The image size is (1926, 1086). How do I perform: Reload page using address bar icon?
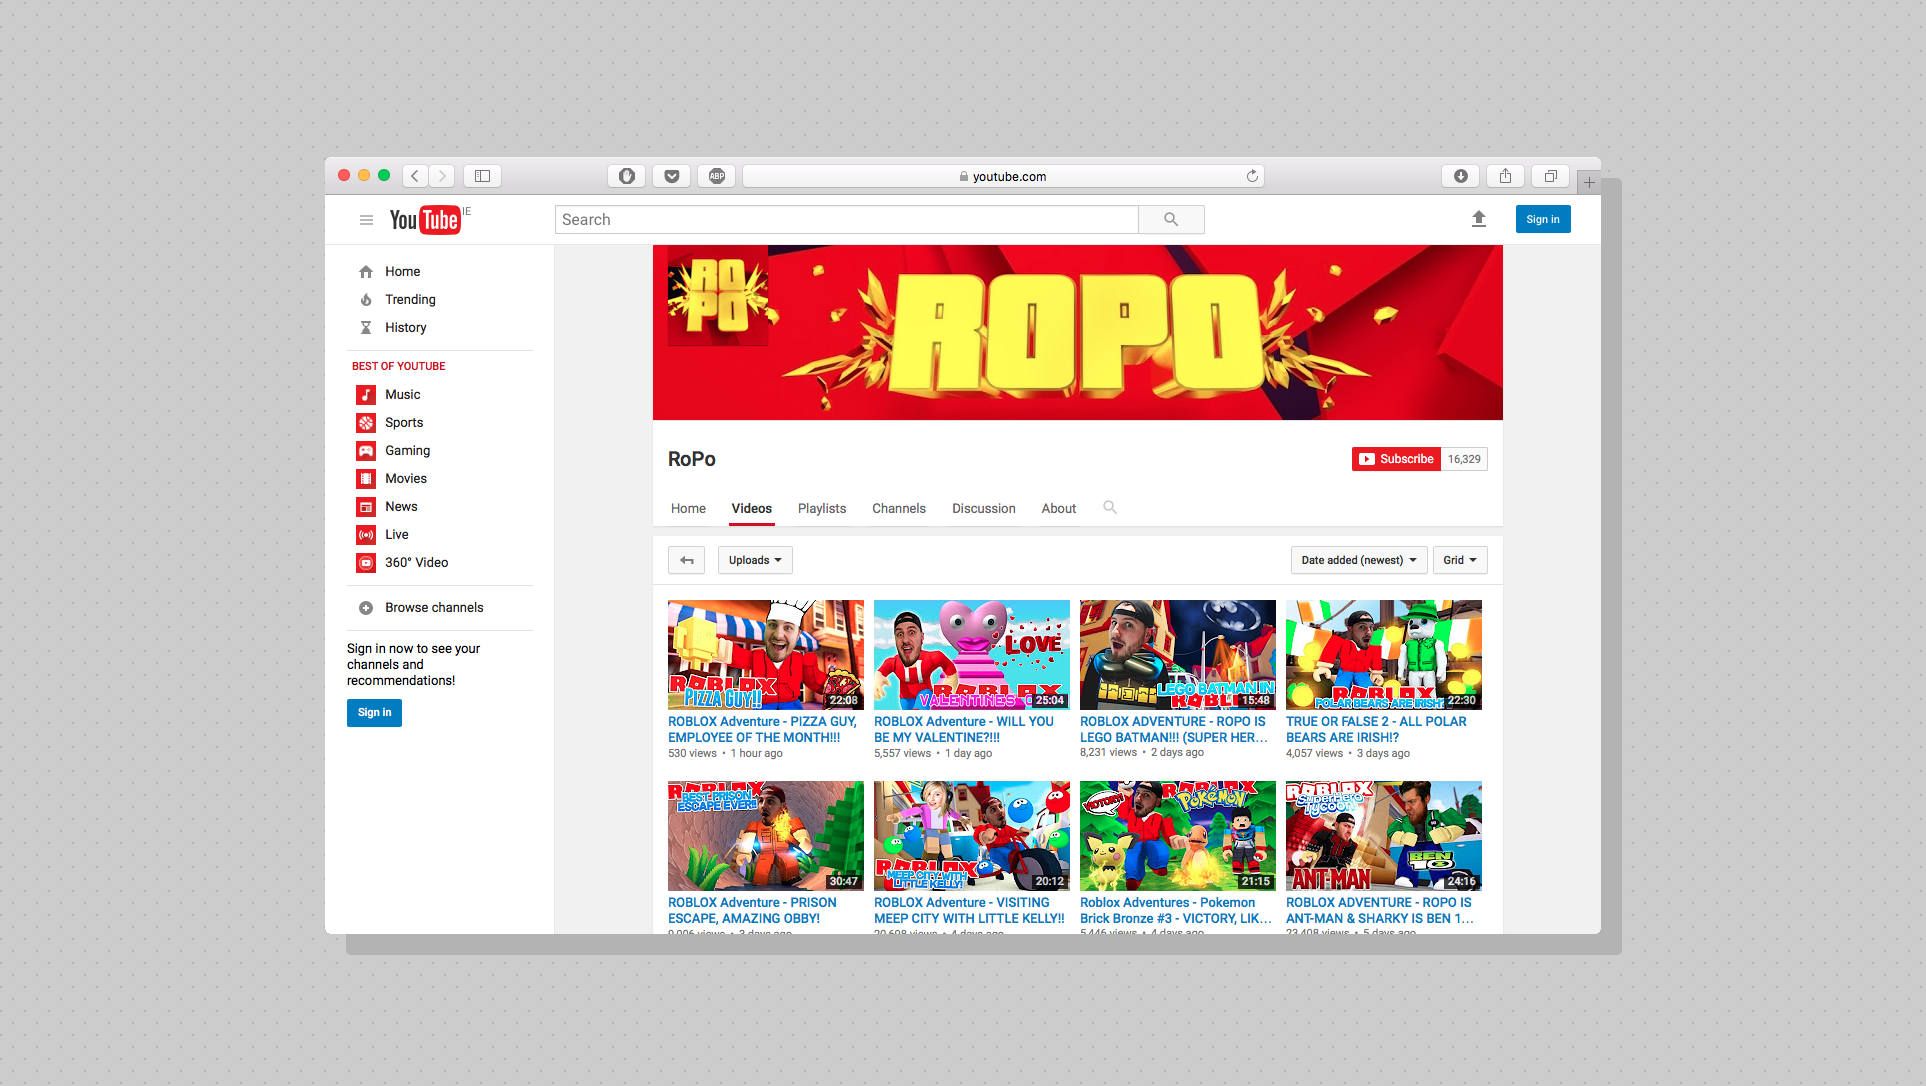tap(1252, 176)
